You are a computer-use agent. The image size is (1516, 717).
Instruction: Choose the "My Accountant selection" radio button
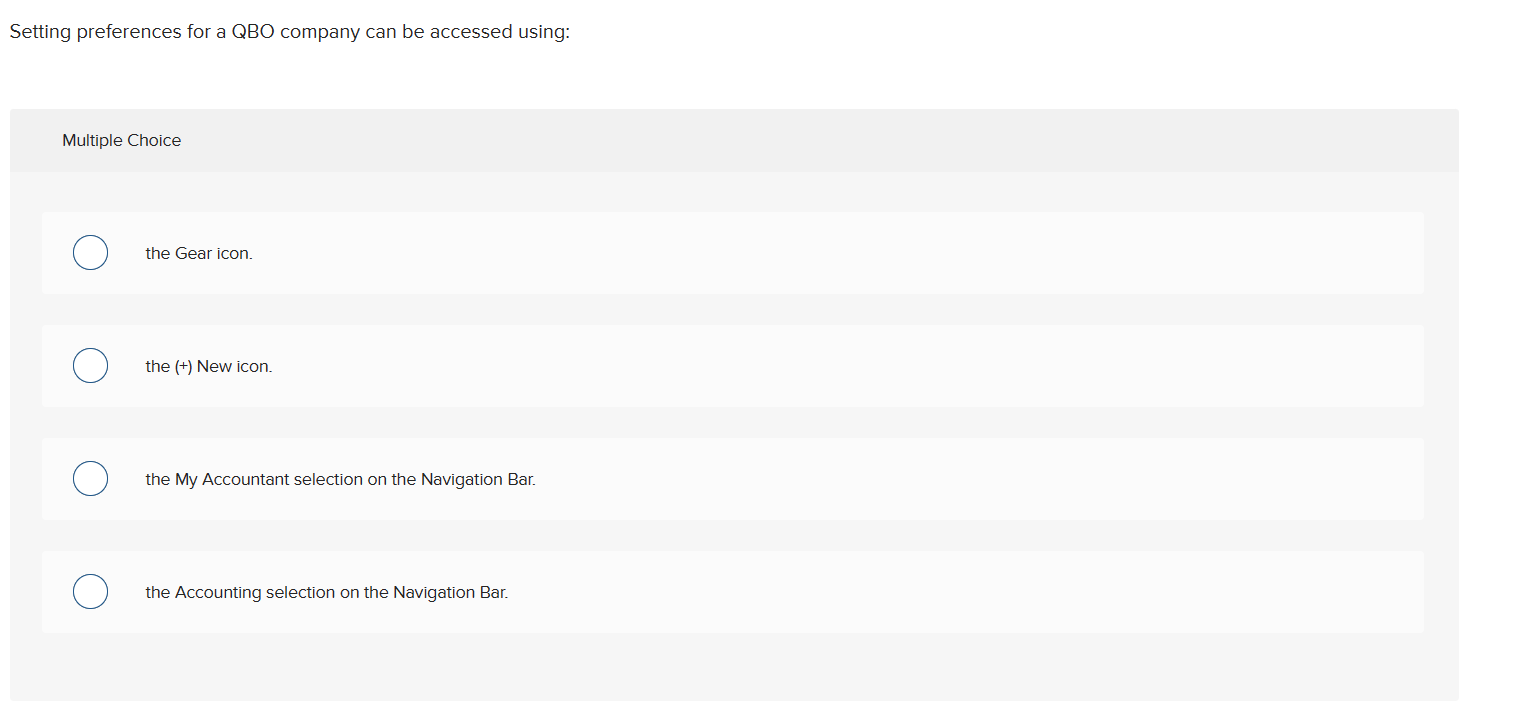coord(90,478)
